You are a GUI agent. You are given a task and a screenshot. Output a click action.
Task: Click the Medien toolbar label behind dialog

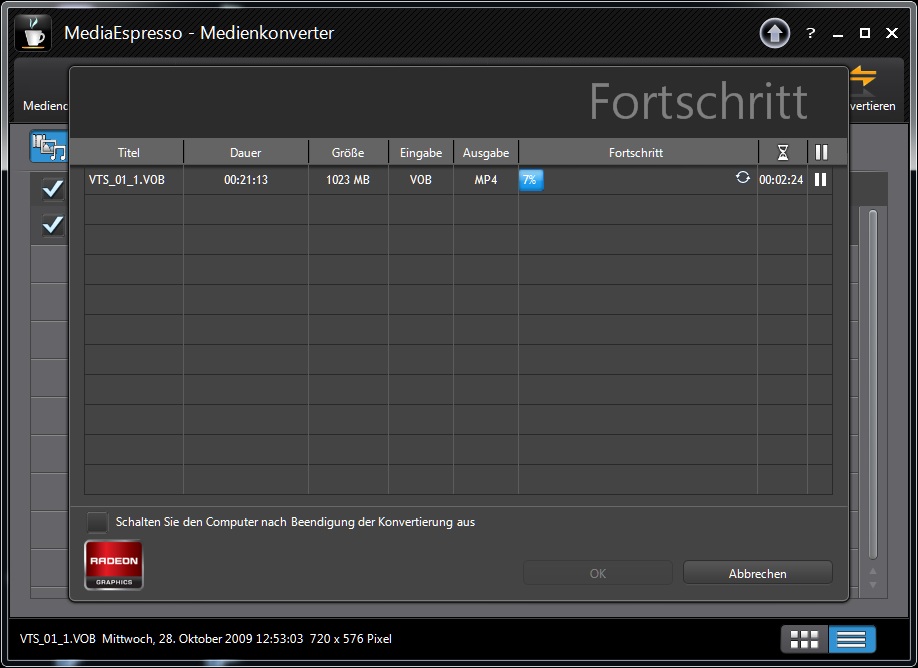click(x=45, y=106)
